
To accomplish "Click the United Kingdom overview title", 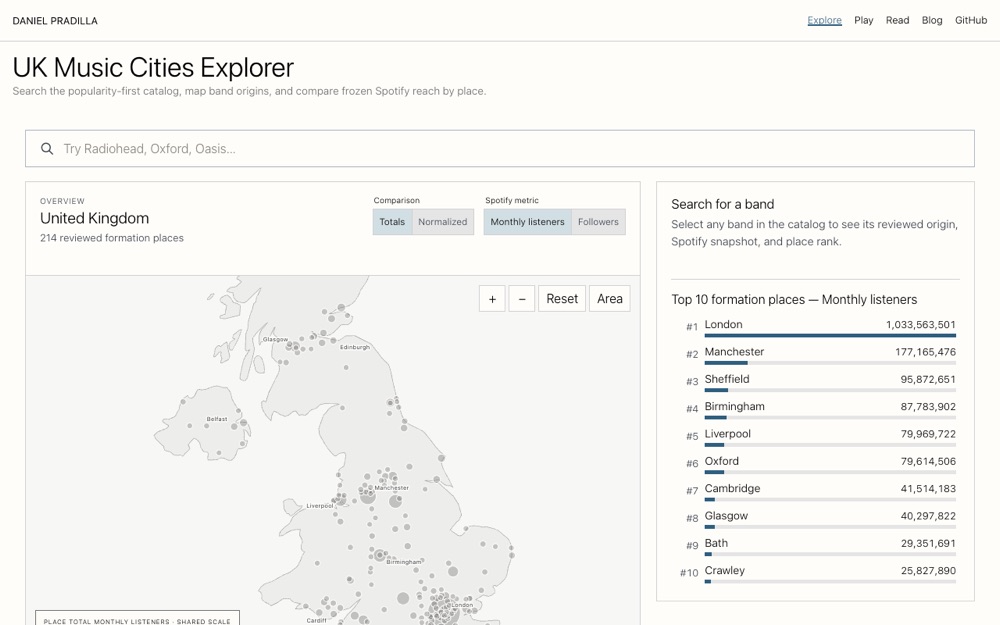I will pyautogui.click(x=94, y=218).
